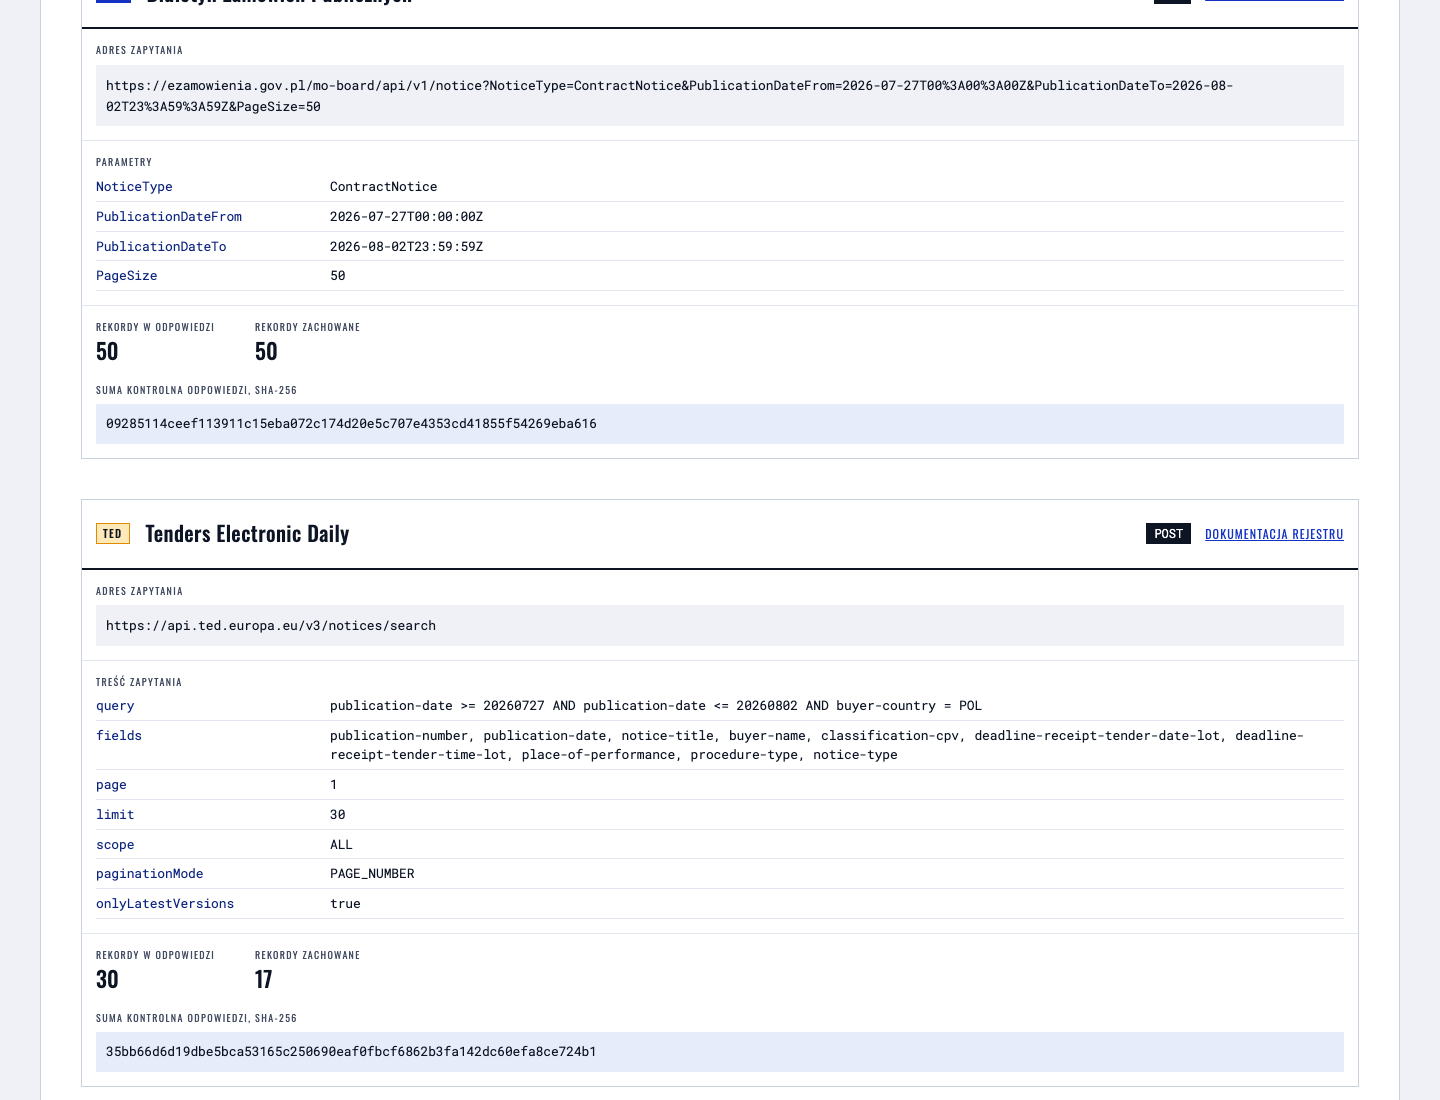Viewport: 1440px width, 1100px height.
Task: Select the "ContractNotice" value
Action: (384, 187)
